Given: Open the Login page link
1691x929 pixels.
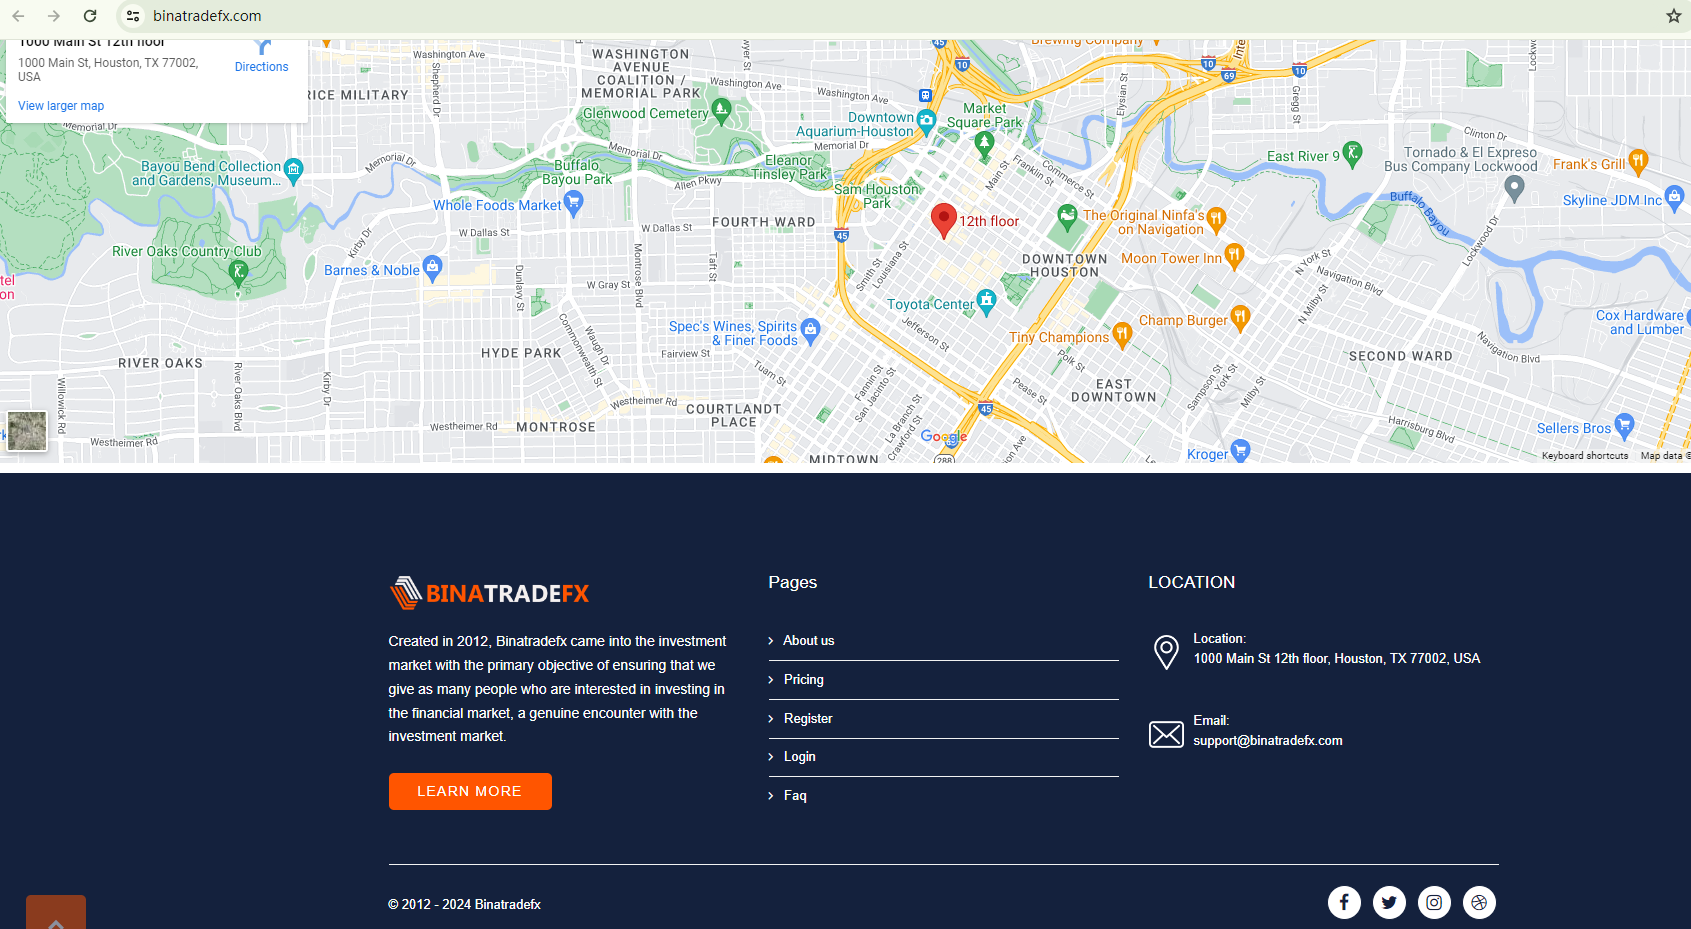Looking at the screenshot, I should (x=800, y=757).
